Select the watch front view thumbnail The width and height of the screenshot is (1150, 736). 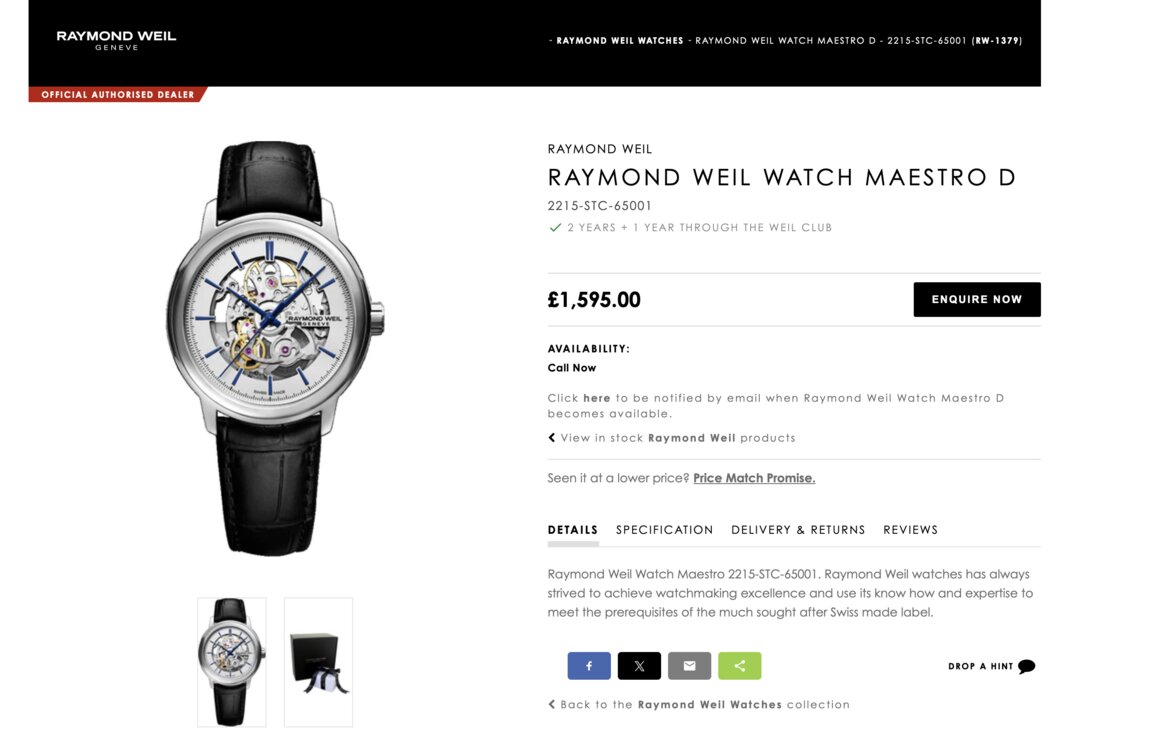click(232, 662)
